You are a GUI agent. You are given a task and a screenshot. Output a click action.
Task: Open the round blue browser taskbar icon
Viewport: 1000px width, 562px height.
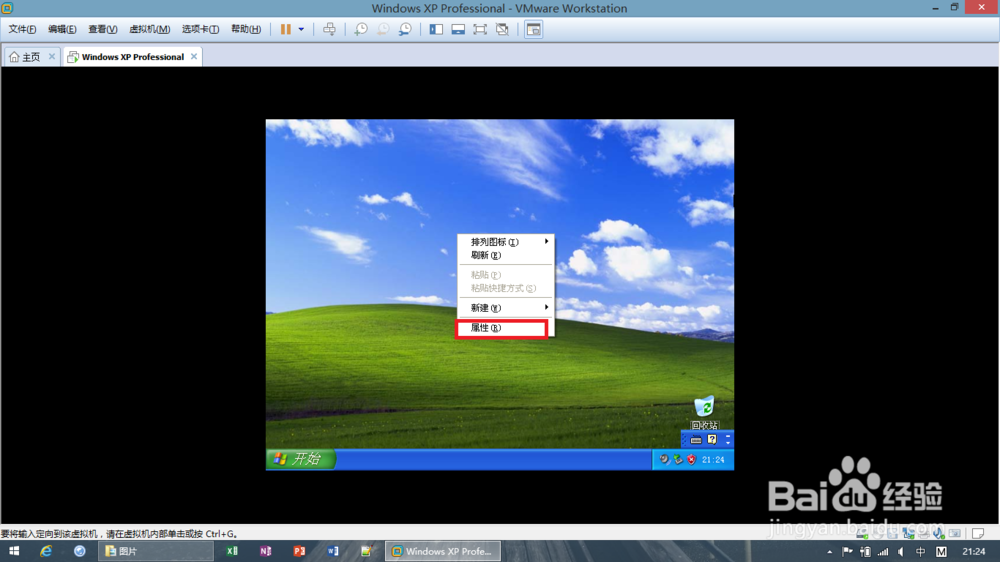80,551
